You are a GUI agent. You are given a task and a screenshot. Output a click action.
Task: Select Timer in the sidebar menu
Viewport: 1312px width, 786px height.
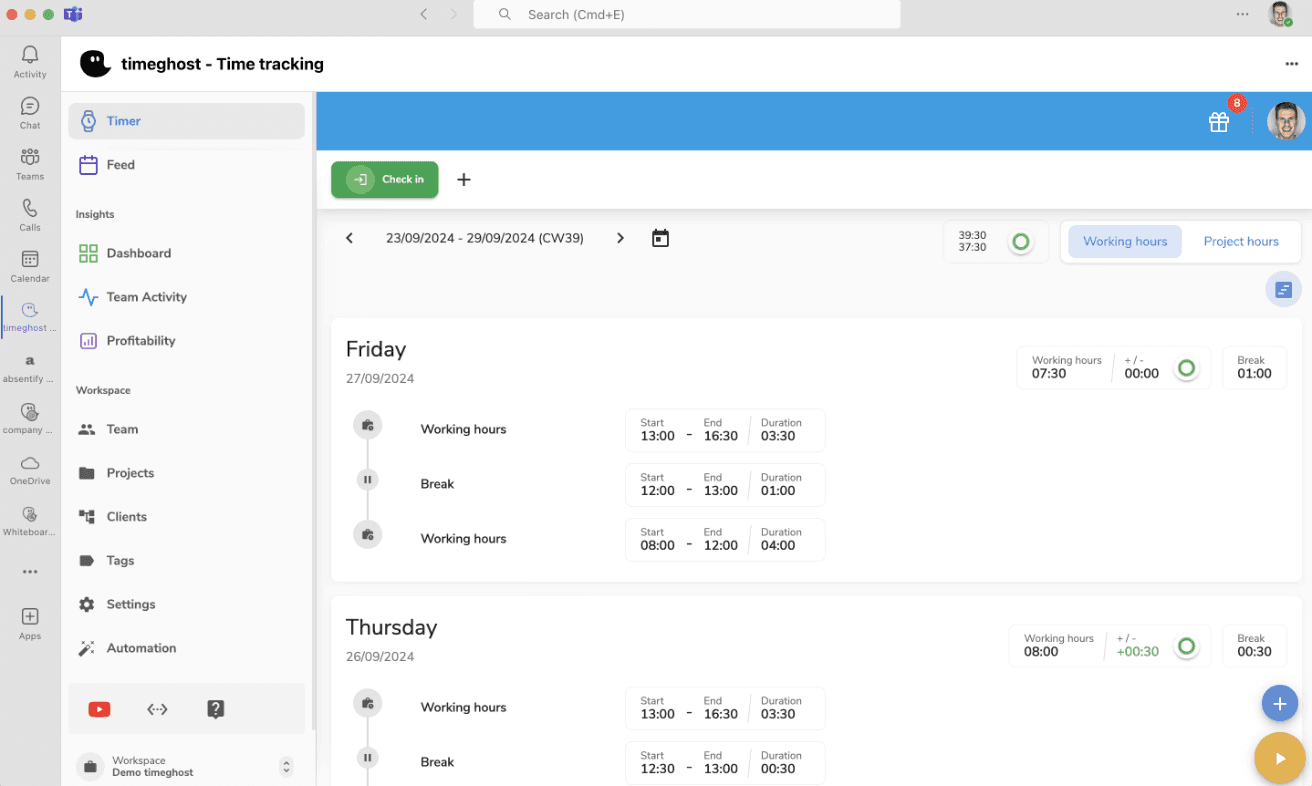pos(186,121)
